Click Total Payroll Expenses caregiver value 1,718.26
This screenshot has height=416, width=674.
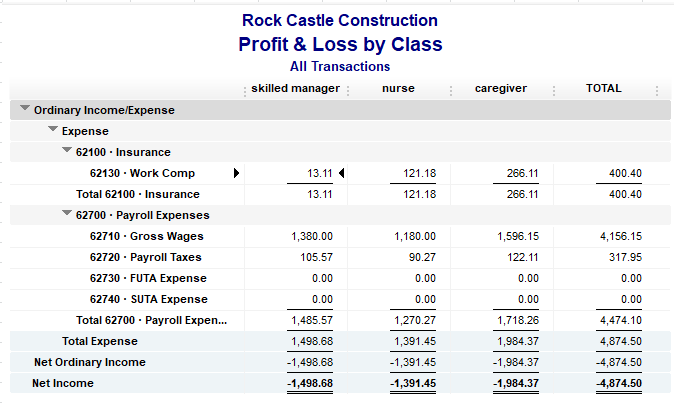point(518,321)
